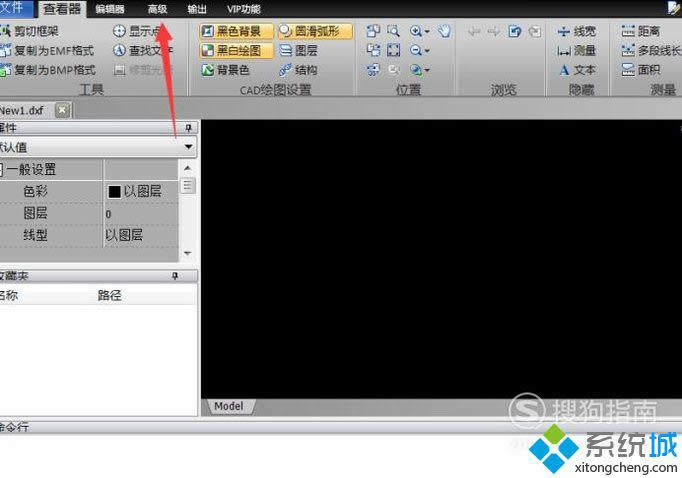Click the 色彩 black color swatch
Viewport: 682px width, 478px height.
pos(114,191)
